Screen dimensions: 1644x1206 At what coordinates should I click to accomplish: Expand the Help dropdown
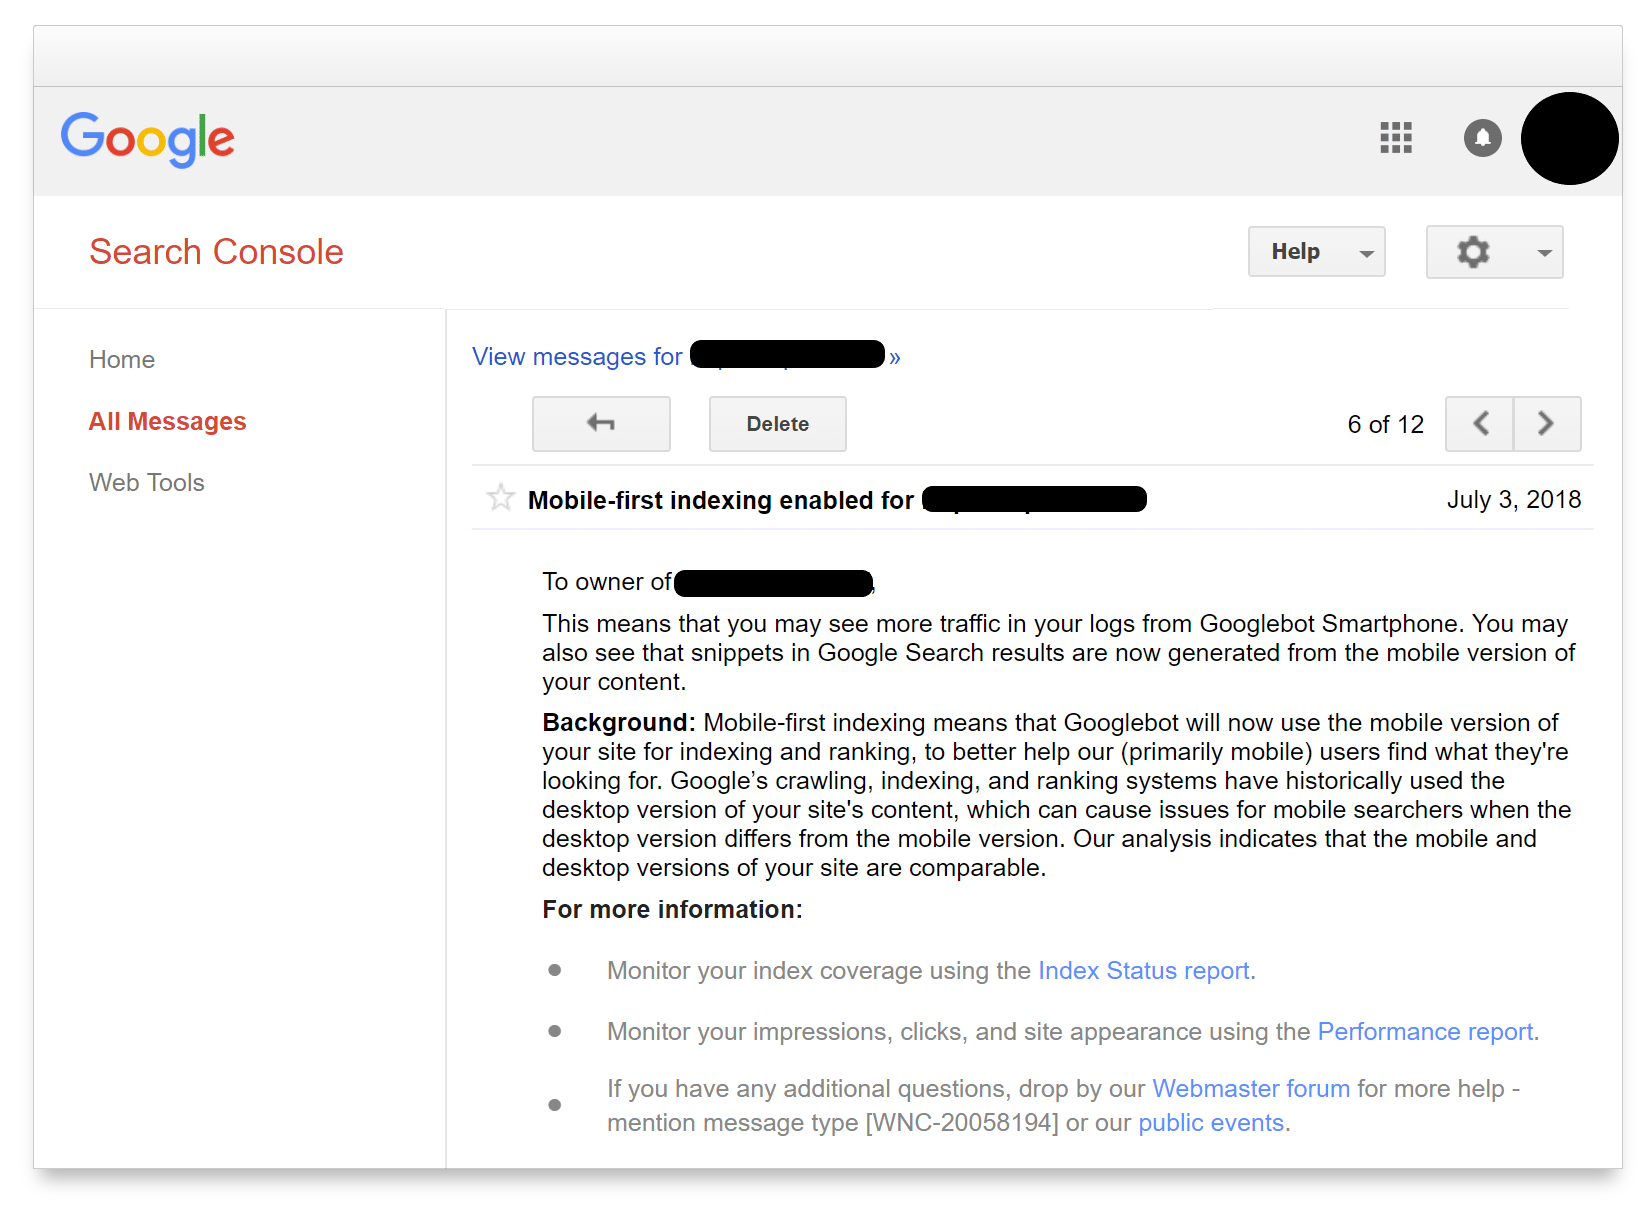(x=1316, y=252)
